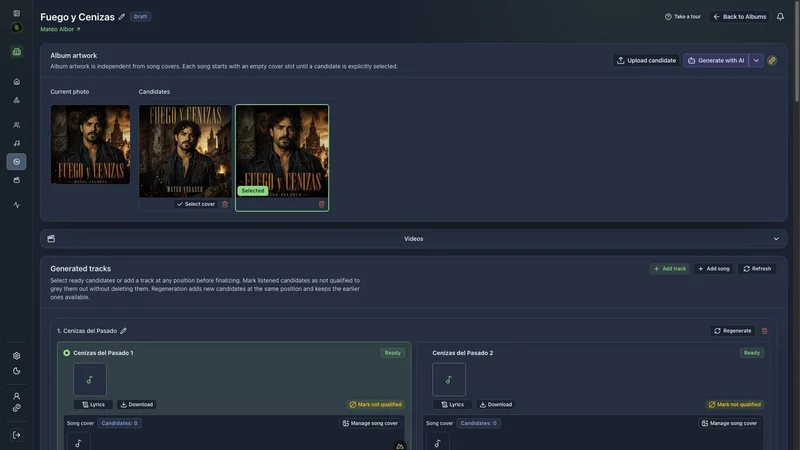Rename track 1 Cenizas del Pasado
The width and height of the screenshot is (800, 450).
click(x=123, y=331)
